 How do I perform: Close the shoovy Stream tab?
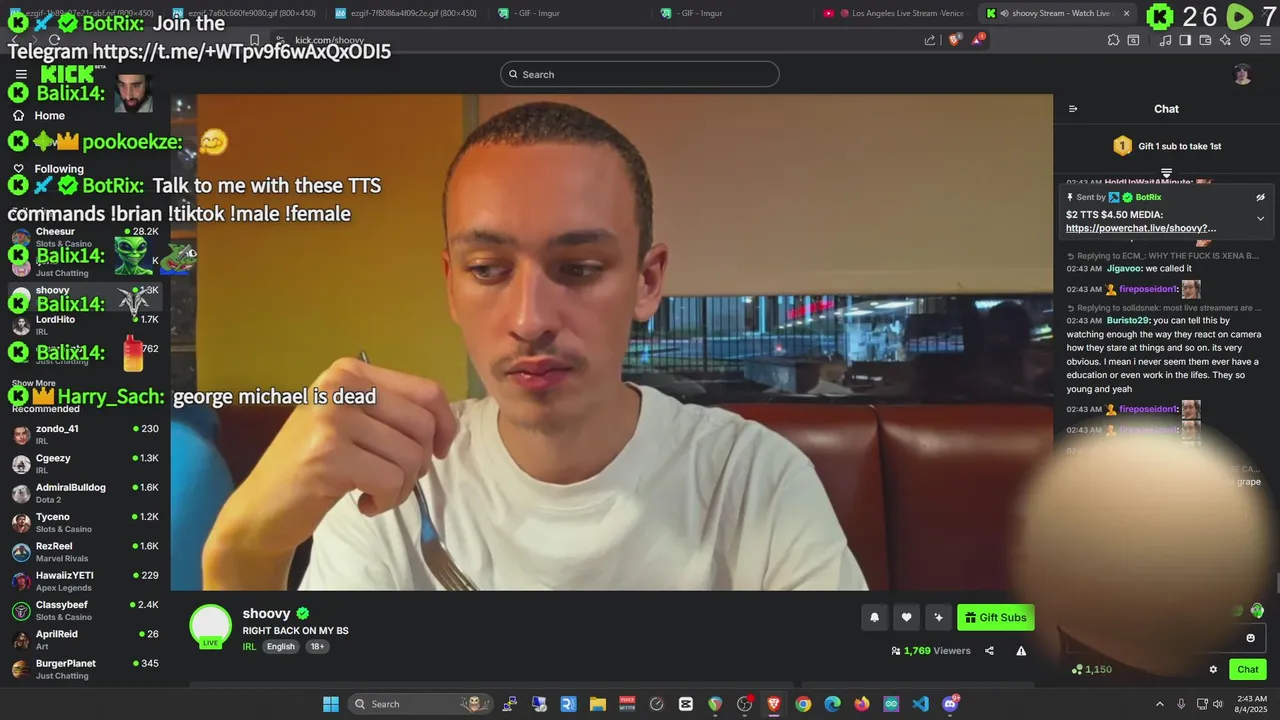(1126, 13)
